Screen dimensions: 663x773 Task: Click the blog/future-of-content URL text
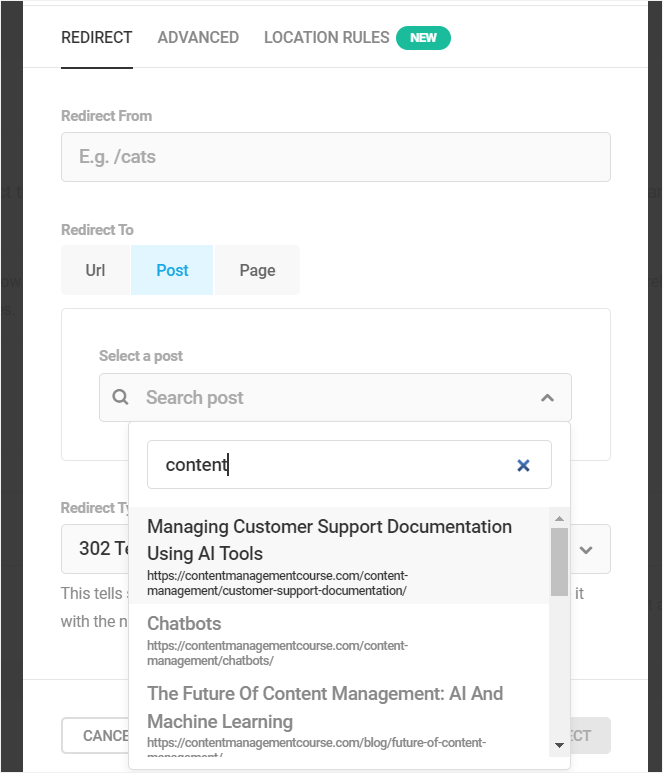pyautogui.click(x=316, y=746)
